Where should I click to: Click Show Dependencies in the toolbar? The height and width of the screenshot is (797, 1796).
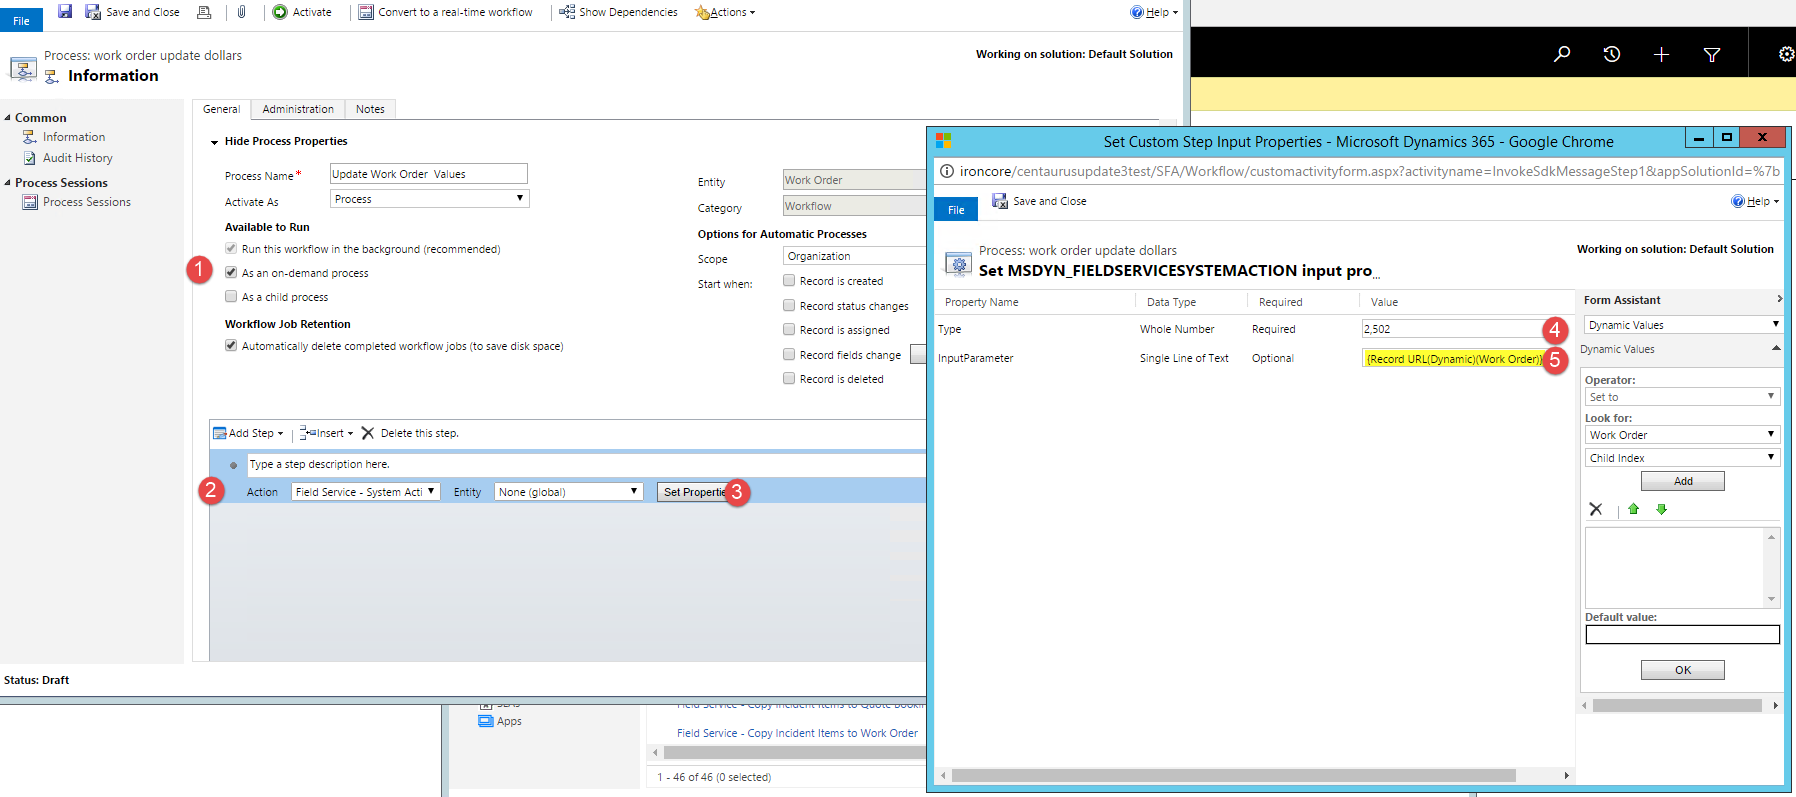click(618, 12)
